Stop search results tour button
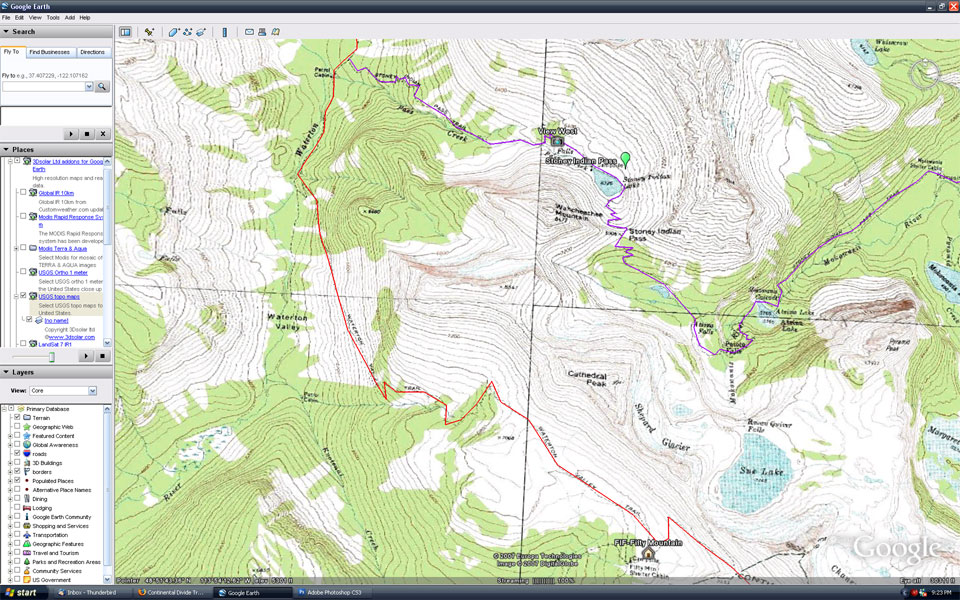 pyautogui.click(x=87, y=133)
